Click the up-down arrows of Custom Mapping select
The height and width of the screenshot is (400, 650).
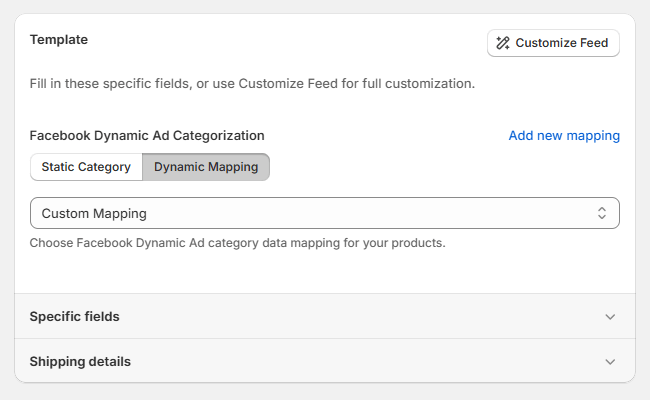pyautogui.click(x=602, y=213)
